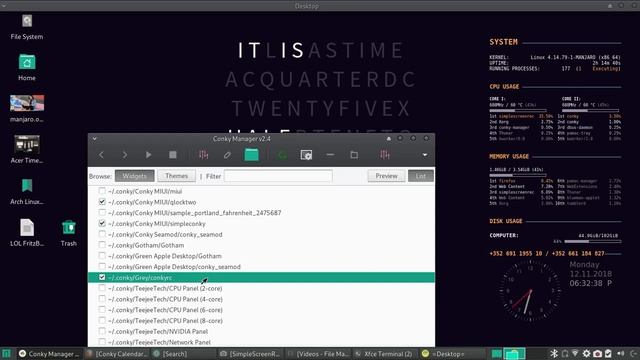Open application settings sliders icon at toolbar right

coord(384,155)
